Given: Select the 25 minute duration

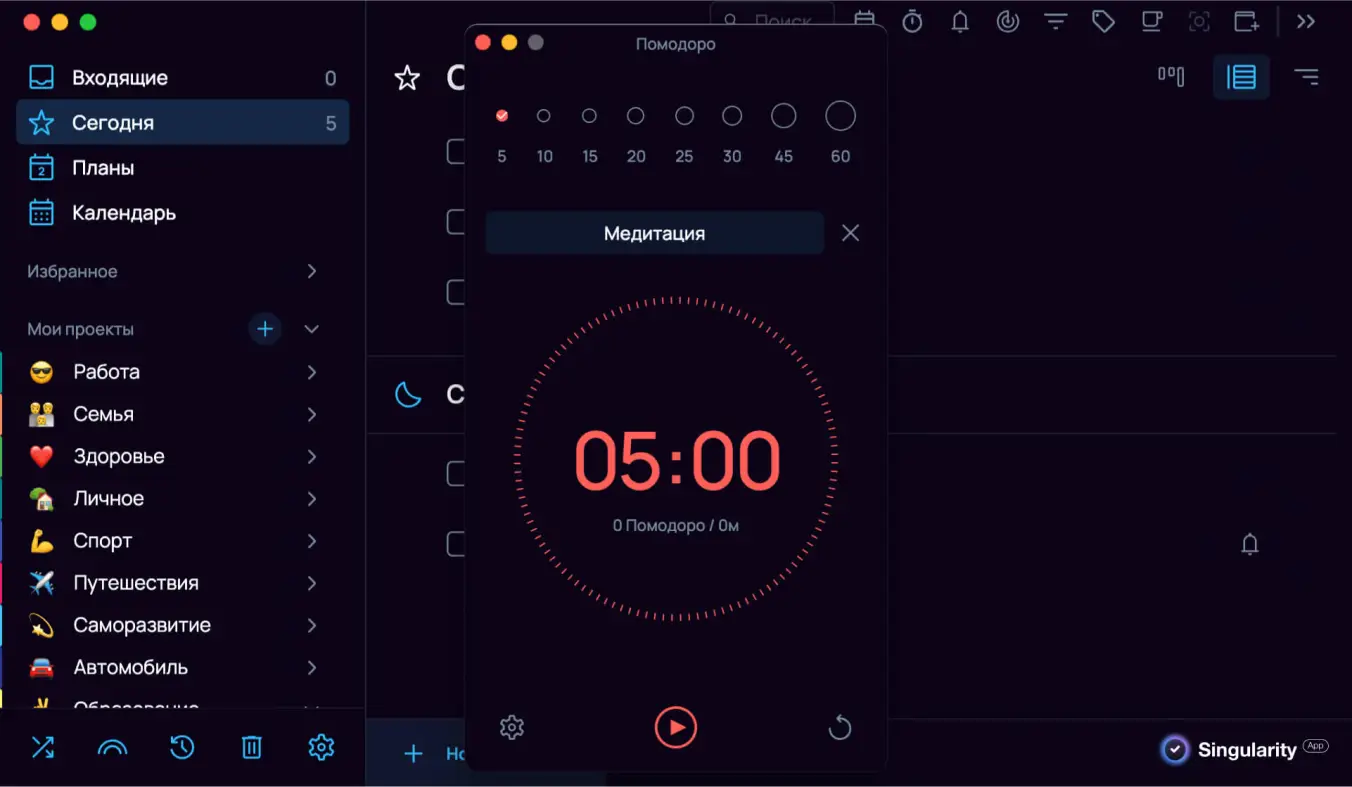Looking at the screenshot, I should click(x=684, y=116).
